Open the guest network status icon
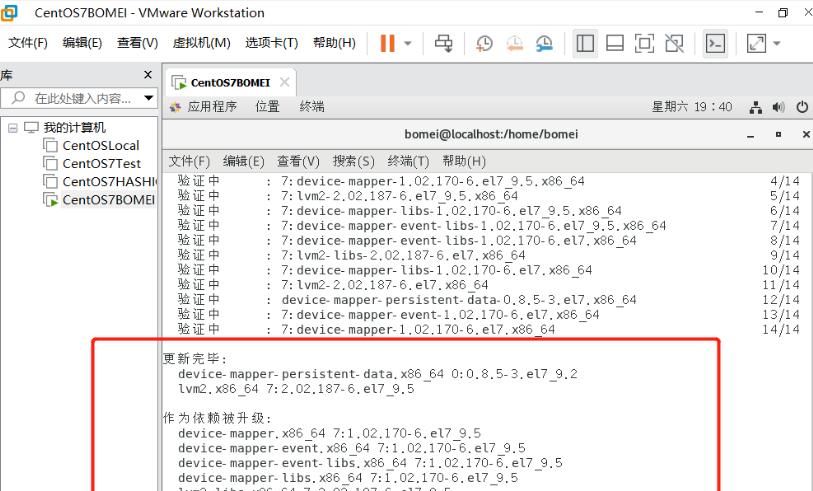This screenshot has height=491, width=813. pyautogui.click(x=756, y=107)
